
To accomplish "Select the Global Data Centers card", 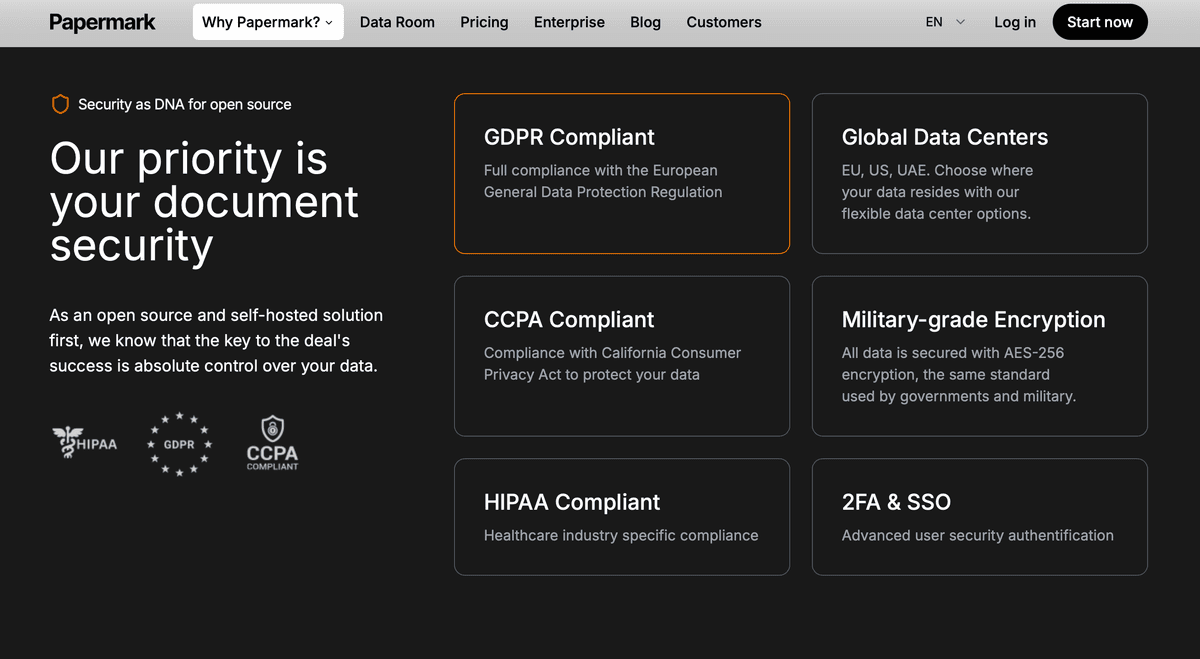I will click(x=979, y=173).
